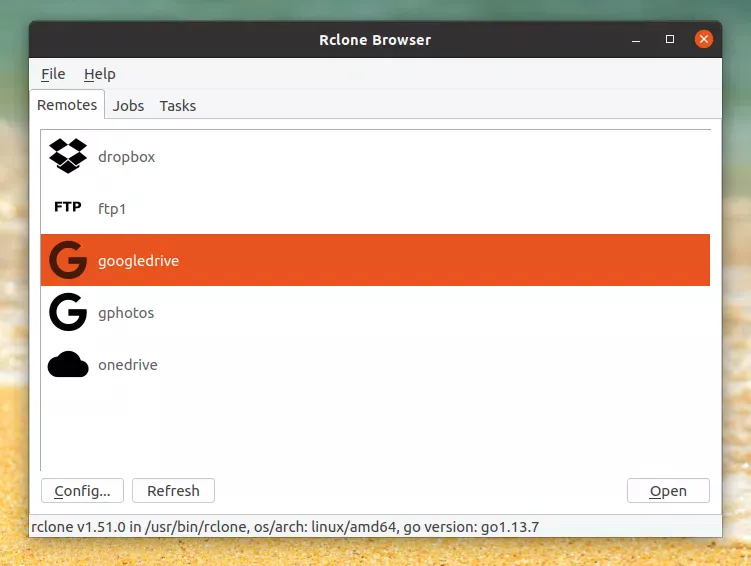The height and width of the screenshot is (566, 751).
Task: Select the onedrive remote label
Action: [x=128, y=365]
